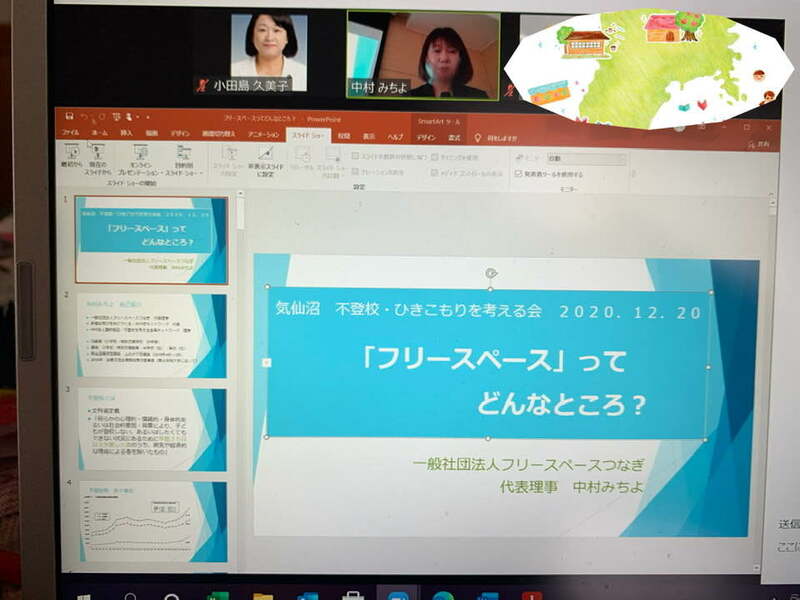Screen dimensions: 800x600
Task: Select slide 3 thumbnail 不登校とは
Action: [152, 430]
